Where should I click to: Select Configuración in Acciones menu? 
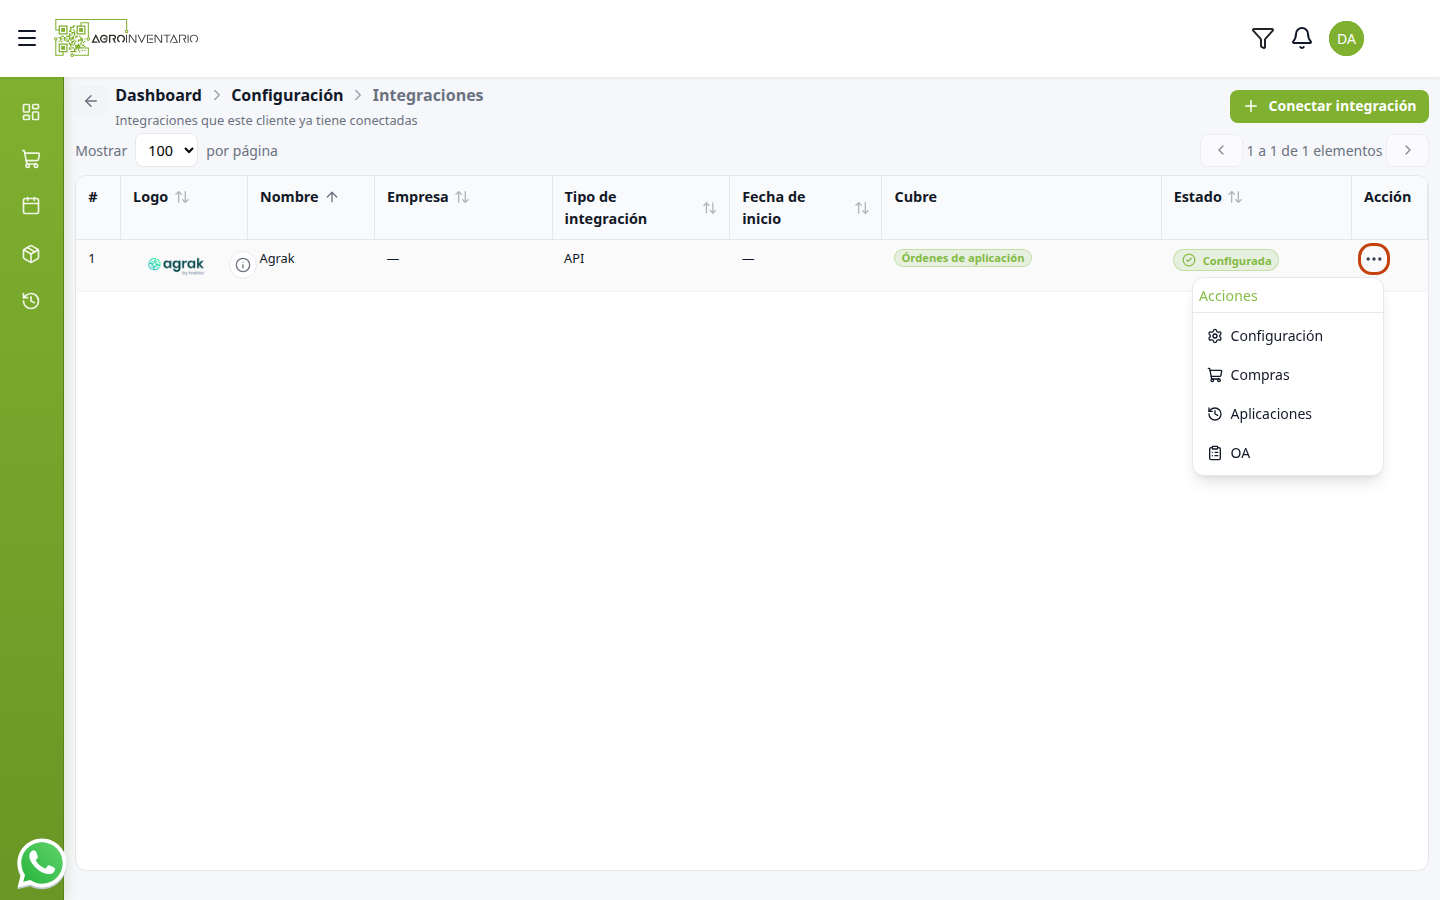click(x=1288, y=336)
